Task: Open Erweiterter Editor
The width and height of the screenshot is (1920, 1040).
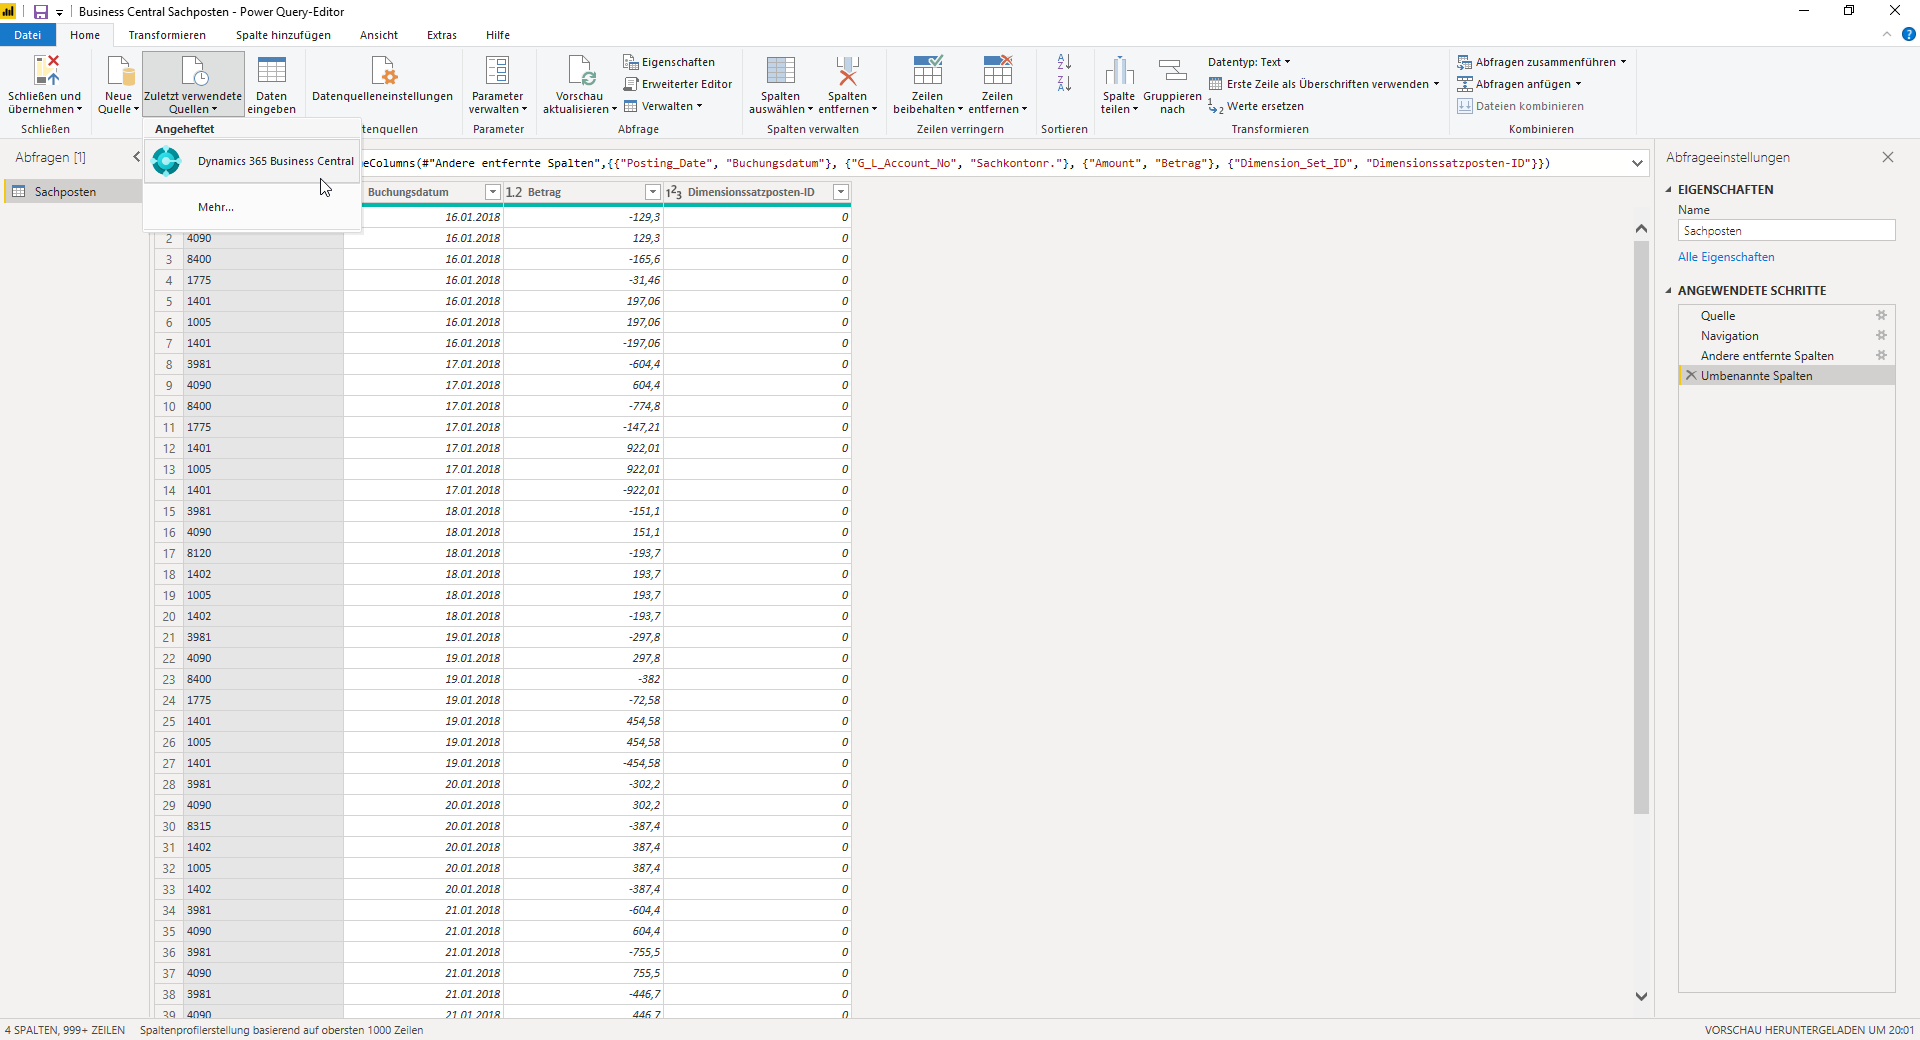Action: coord(678,84)
